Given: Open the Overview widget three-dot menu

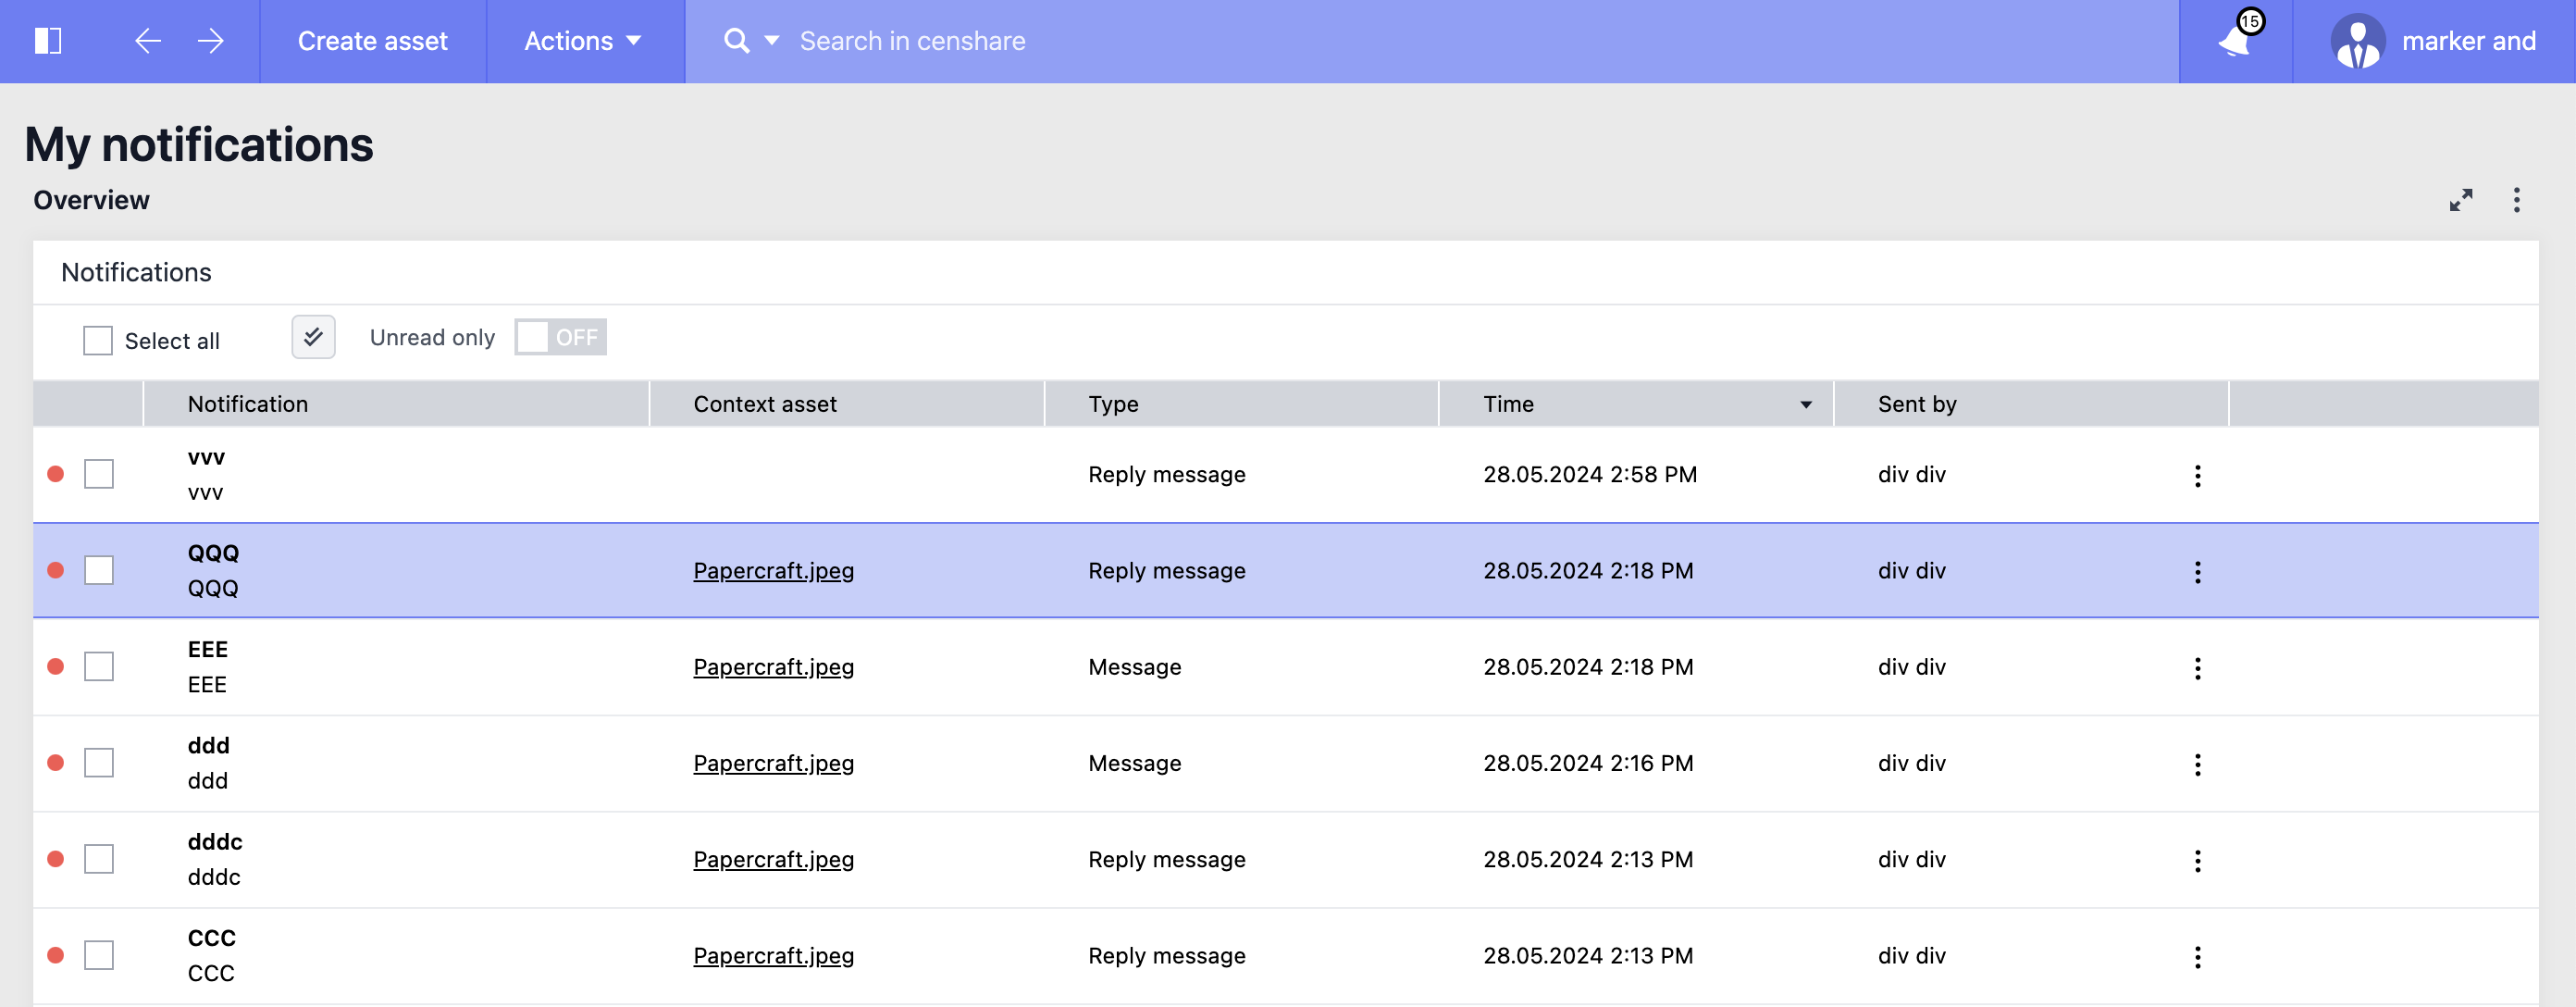Looking at the screenshot, I should (x=2516, y=200).
